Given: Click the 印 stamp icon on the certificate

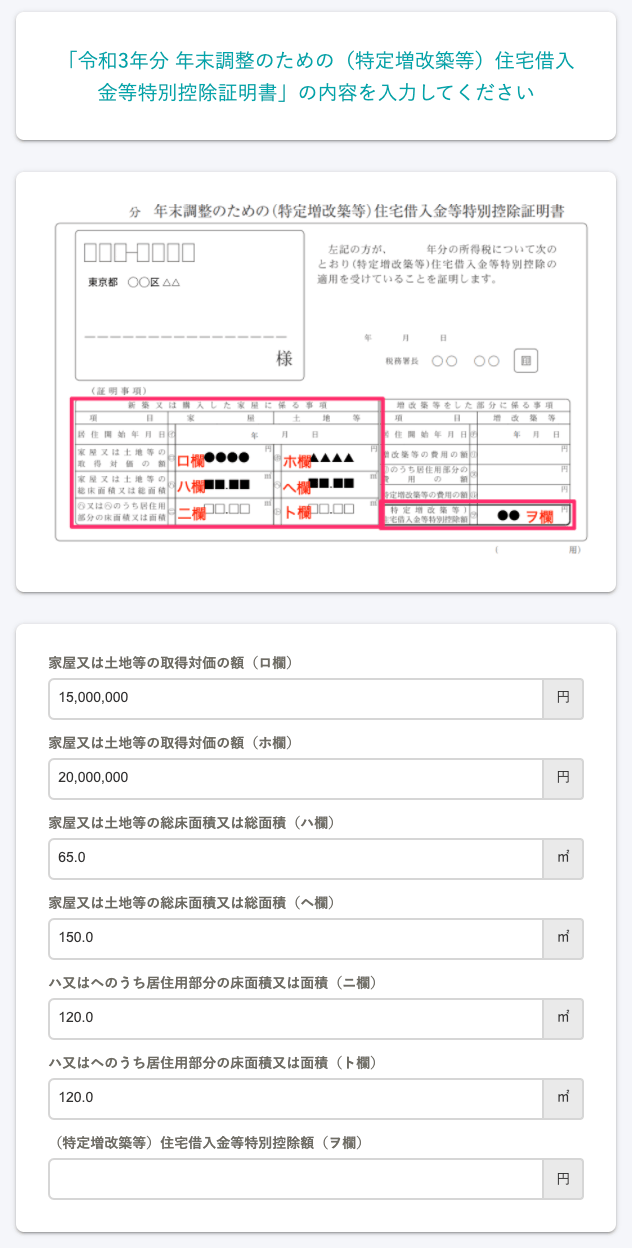Looking at the screenshot, I should (526, 360).
